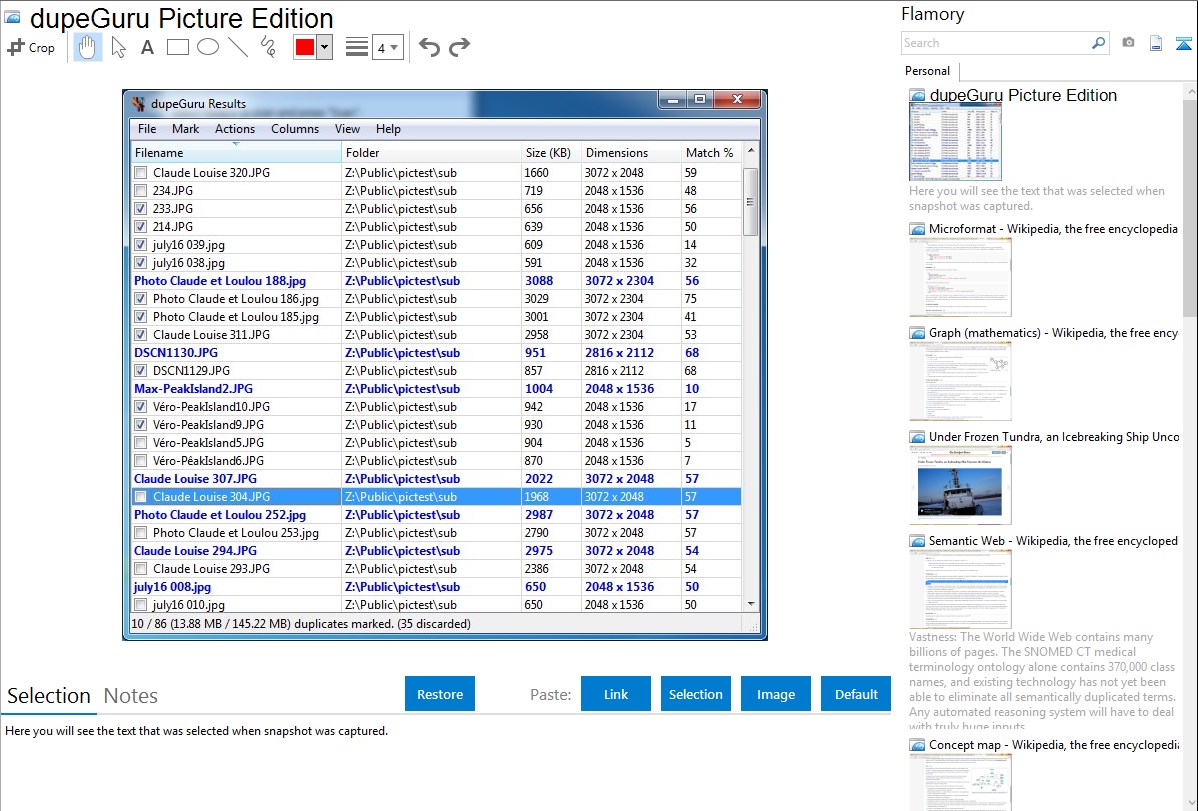Uncheck the Véro-PeakIsland10.JPG checkbox

click(x=141, y=407)
